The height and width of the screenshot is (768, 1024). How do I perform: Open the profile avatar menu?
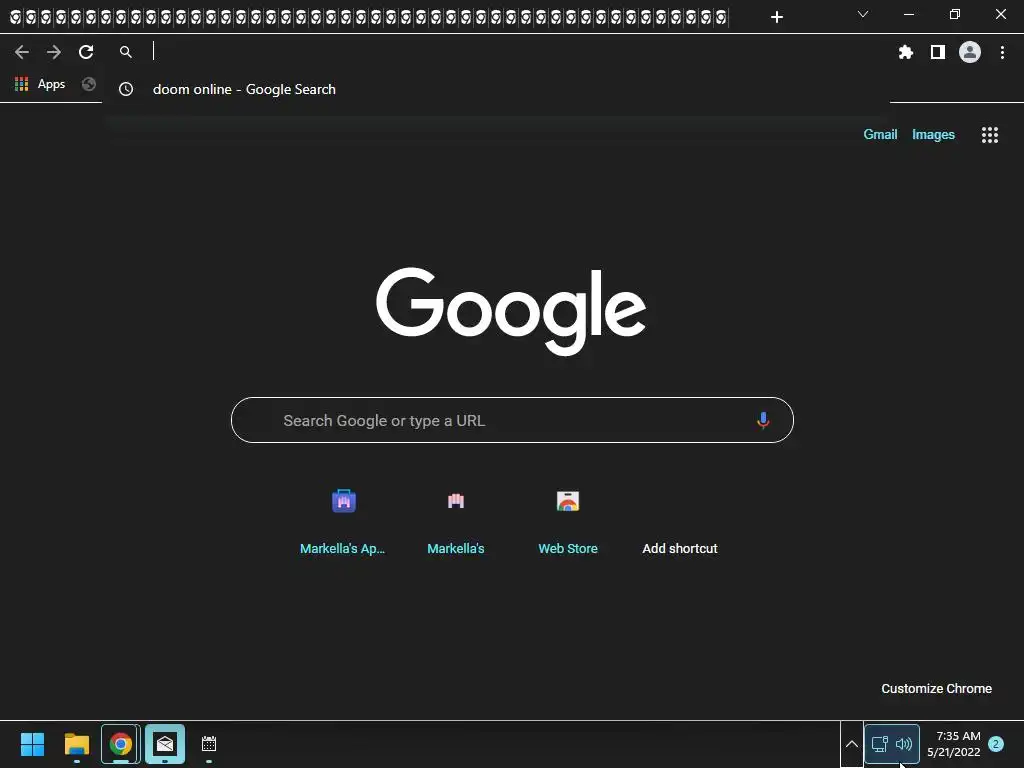click(970, 52)
